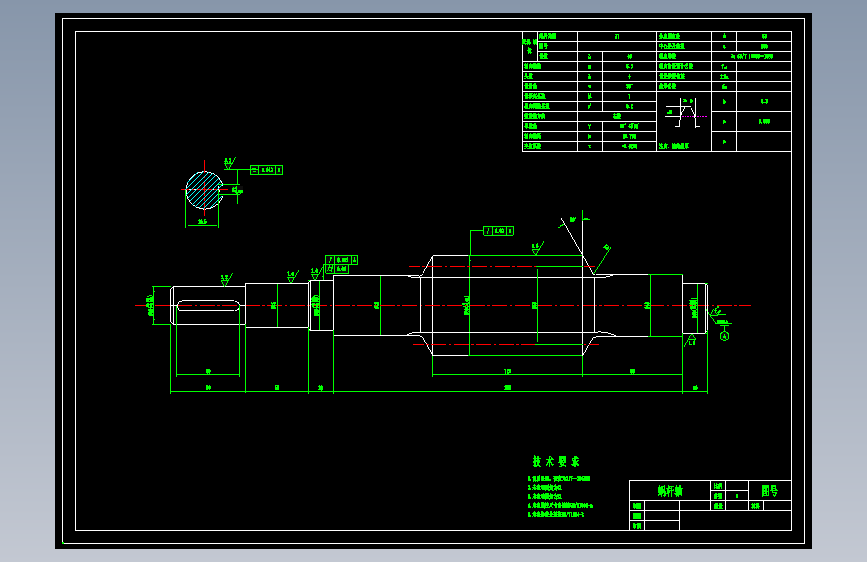
Task: Click the keyway slot on the shaft's left end
Action: pyautogui.click(x=208, y=305)
